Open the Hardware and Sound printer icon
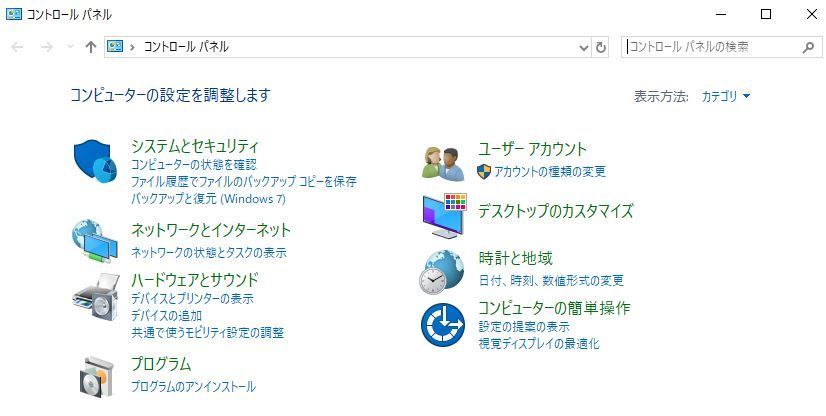Viewport: 826px width, 416px height. click(96, 297)
